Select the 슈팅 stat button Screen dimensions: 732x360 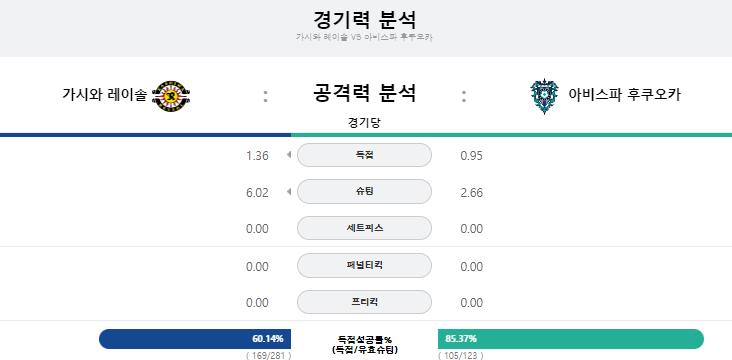[x=364, y=191]
